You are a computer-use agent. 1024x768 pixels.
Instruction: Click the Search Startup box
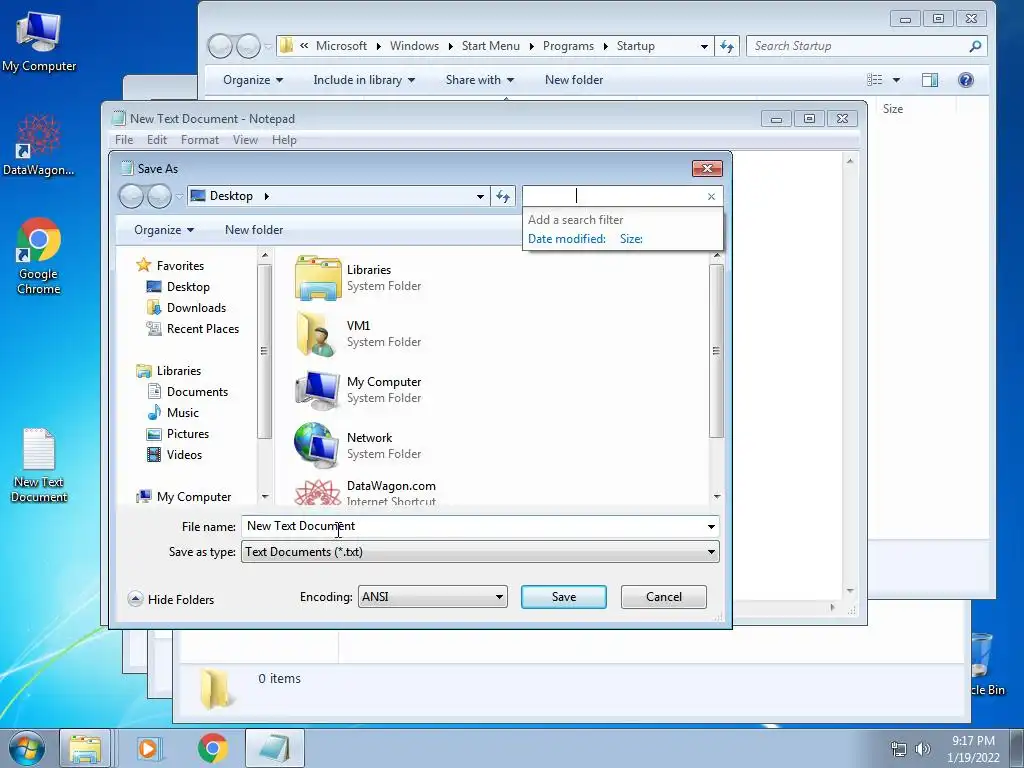click(866, 46)
